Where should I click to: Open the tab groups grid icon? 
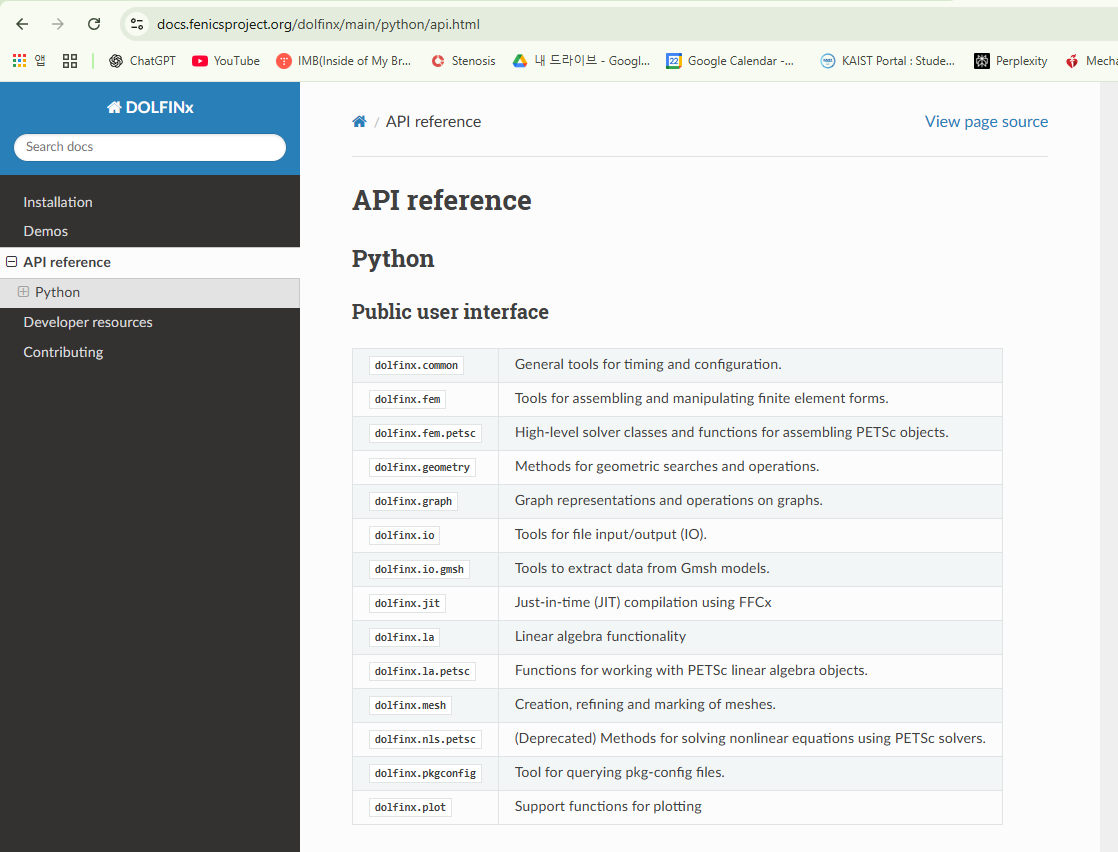coord(70,61)
